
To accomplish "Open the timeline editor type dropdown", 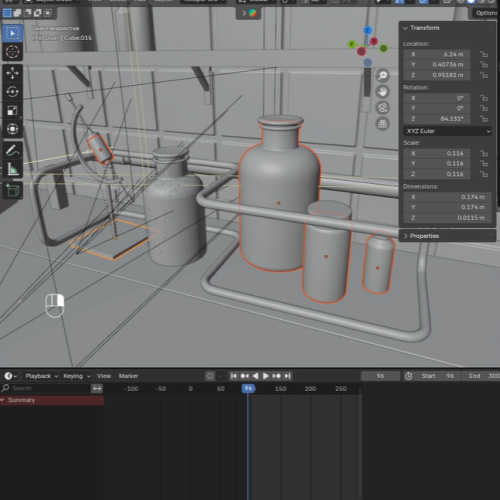I will (x=11, y=376).
